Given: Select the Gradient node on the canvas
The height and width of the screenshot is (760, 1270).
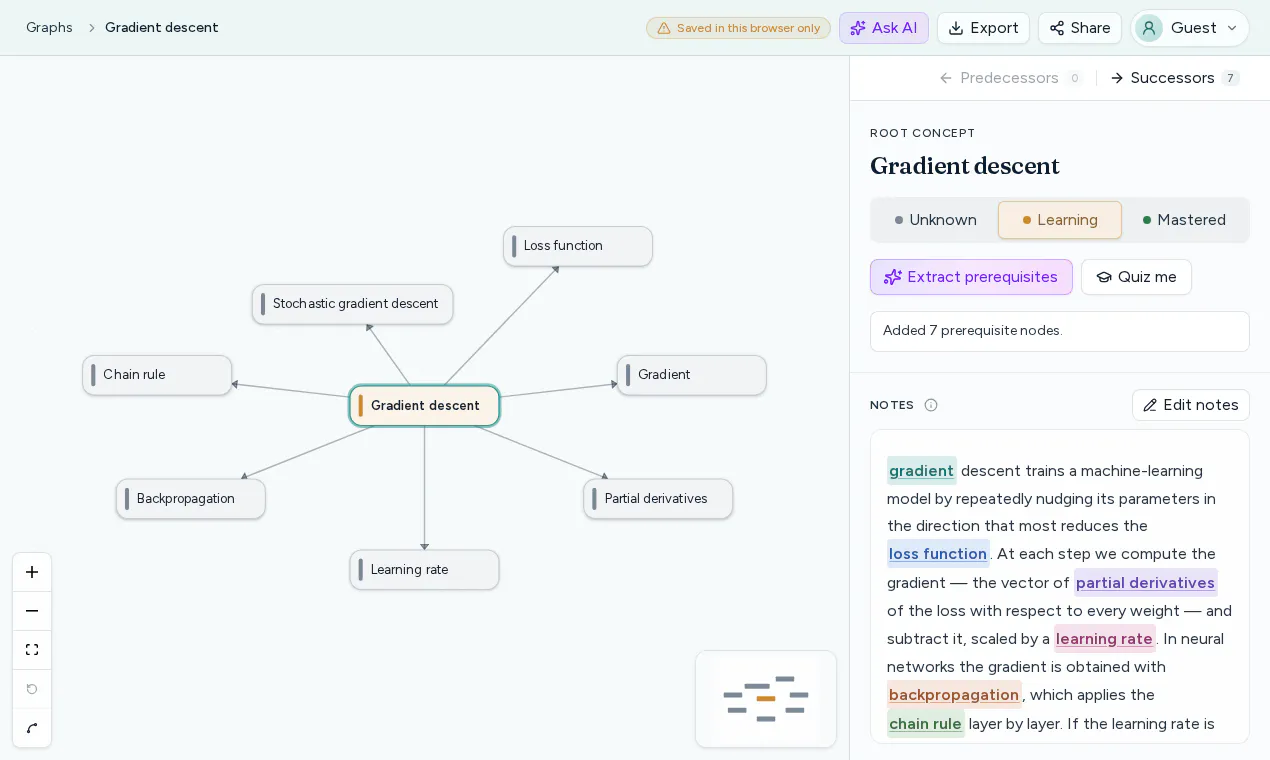Looking at the screenshot, I should [x=692, y=375].
